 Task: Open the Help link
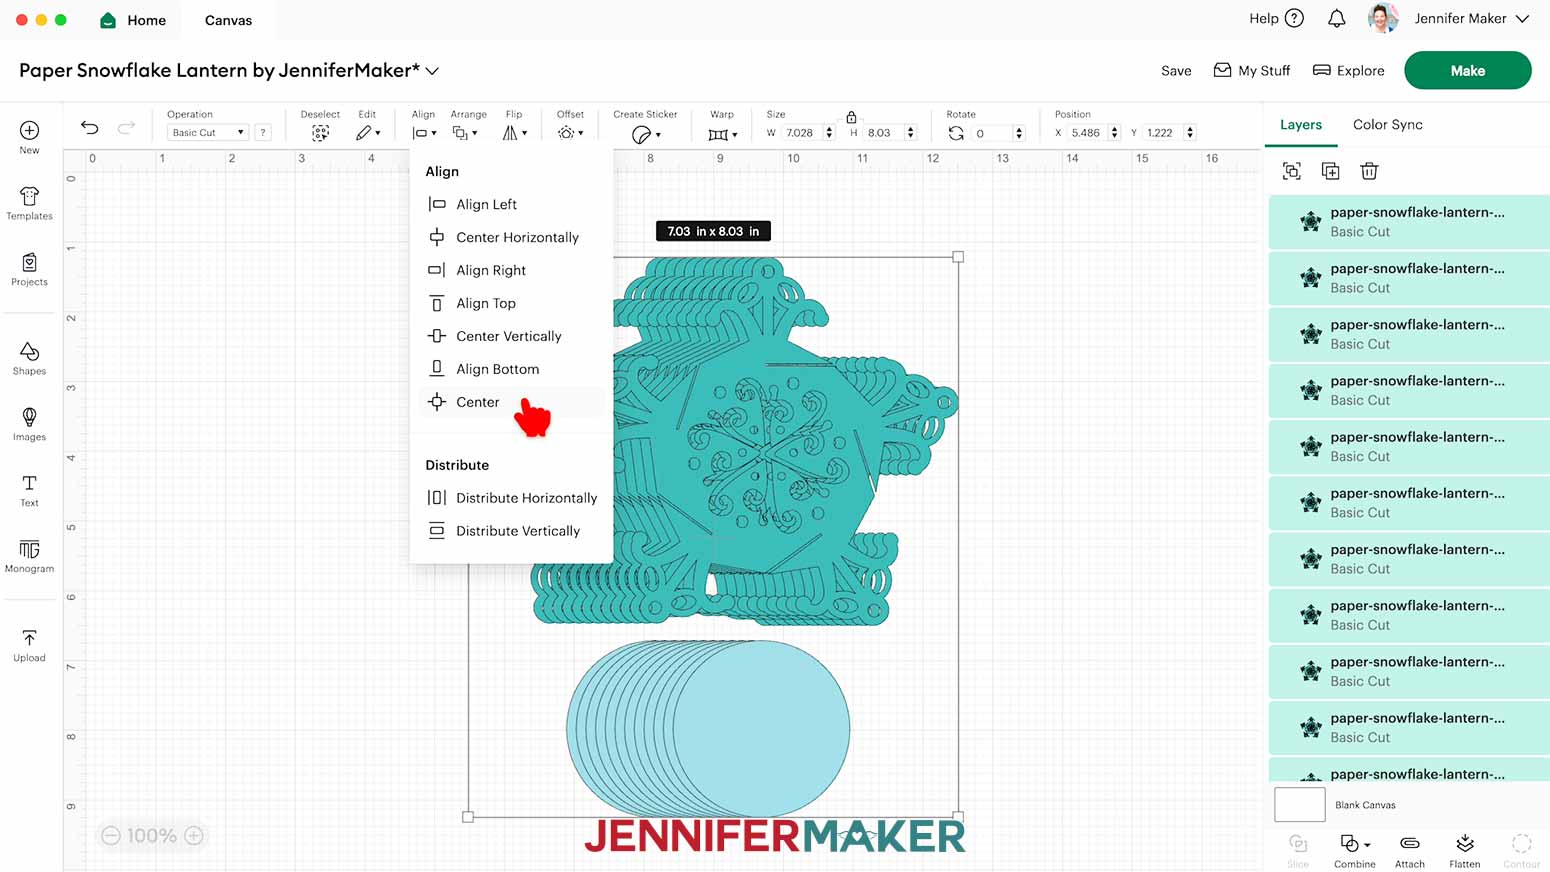[x=1276, y=18]
